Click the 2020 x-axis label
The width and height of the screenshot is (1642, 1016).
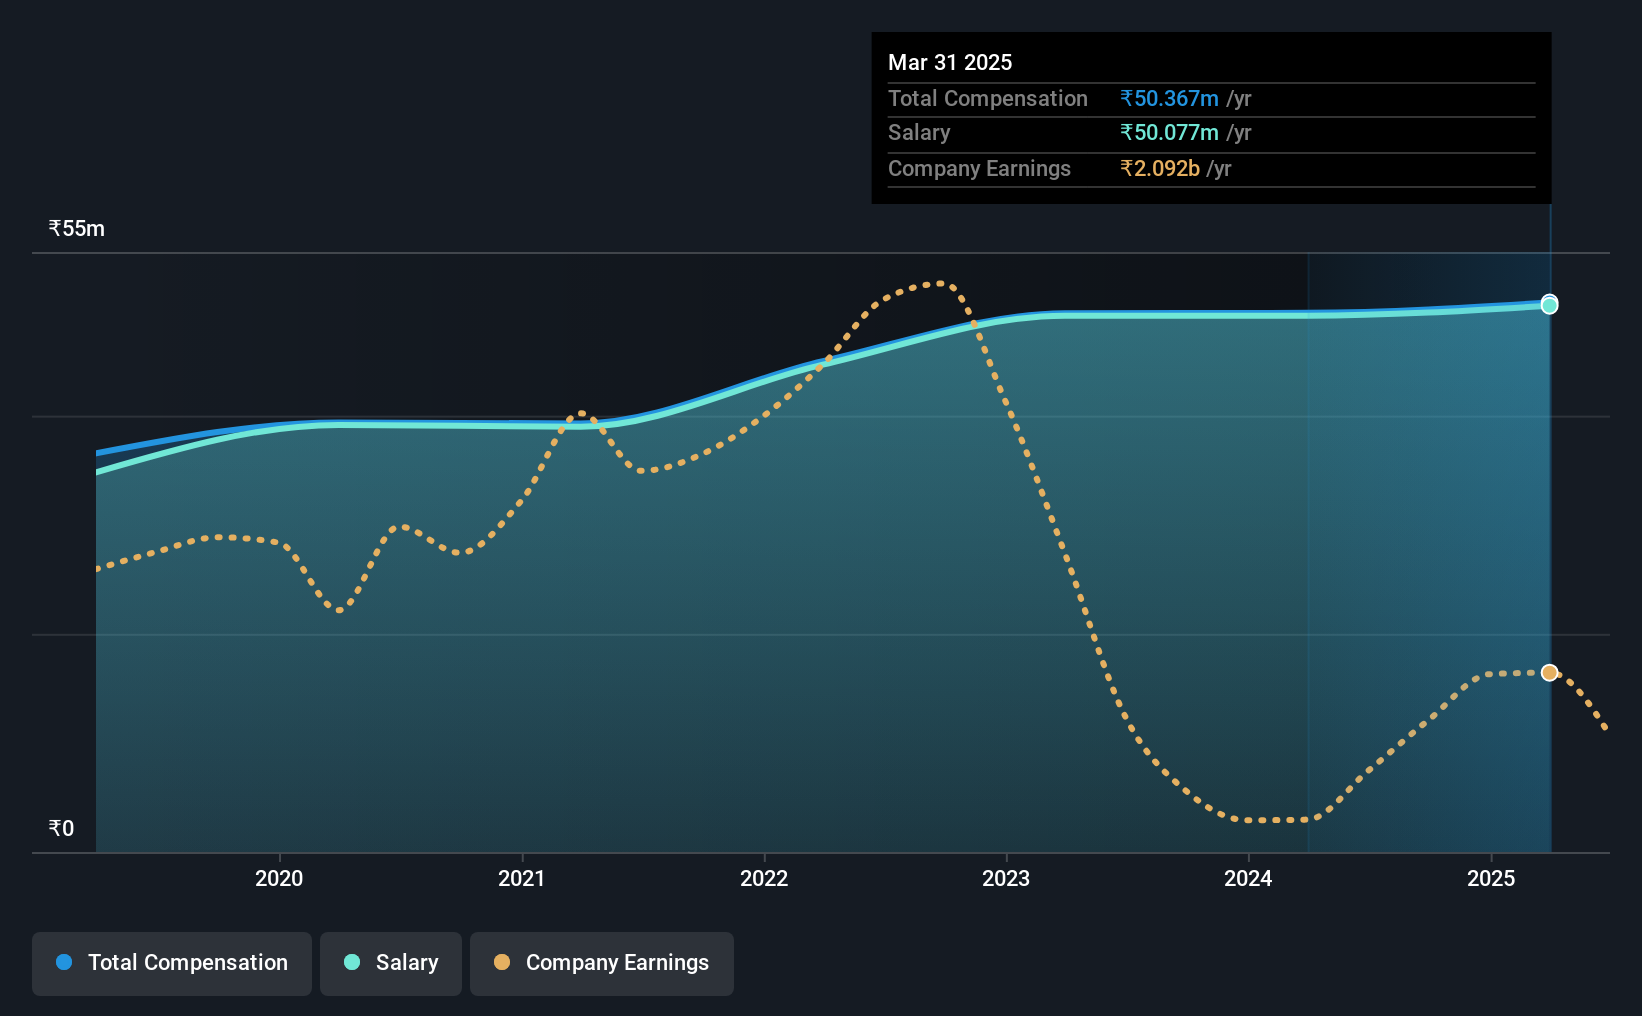pyautogui.click(x=279, y=878)
